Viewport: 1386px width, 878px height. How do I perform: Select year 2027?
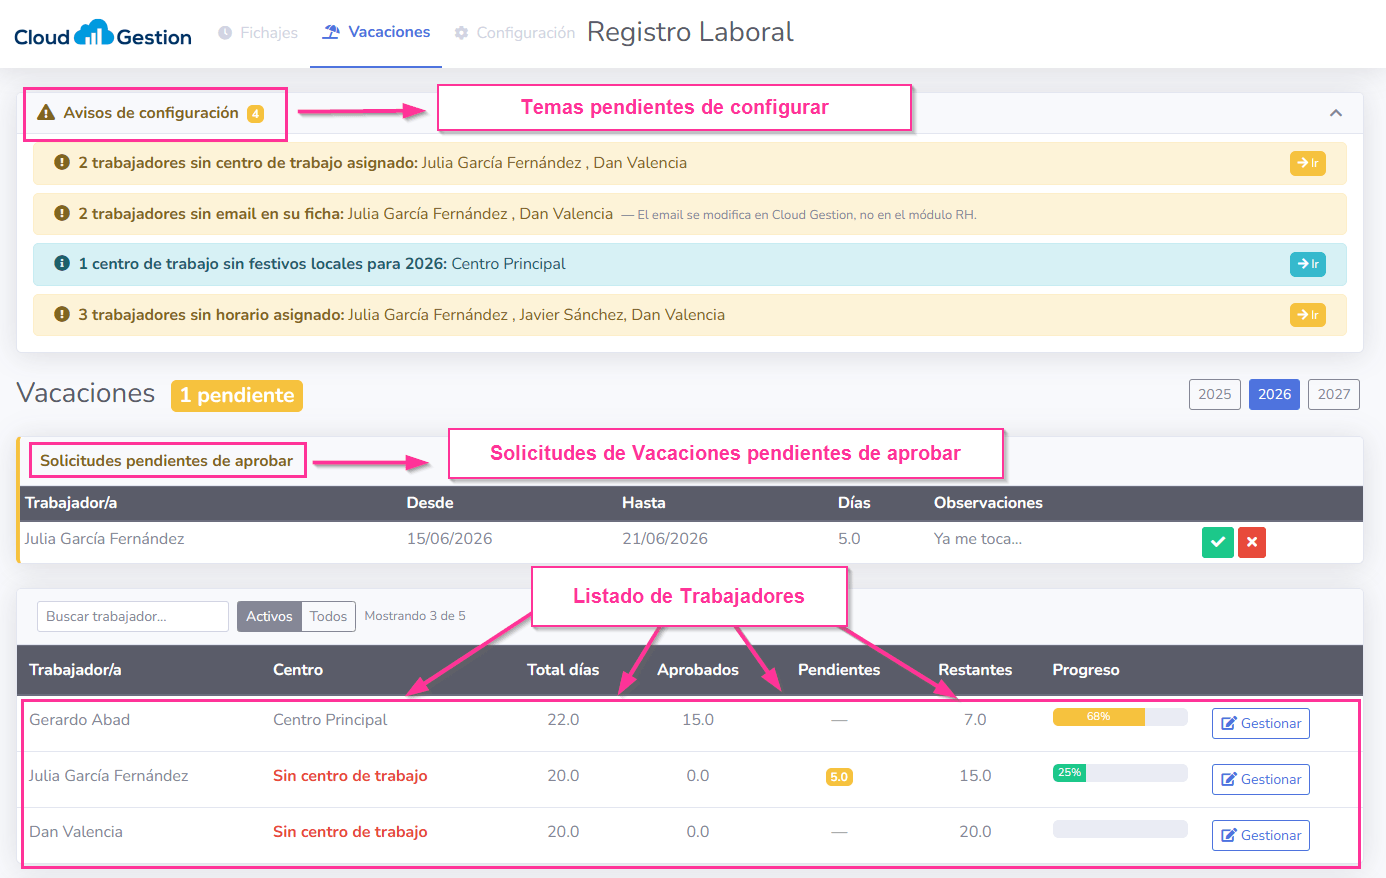pos(1334,394)
